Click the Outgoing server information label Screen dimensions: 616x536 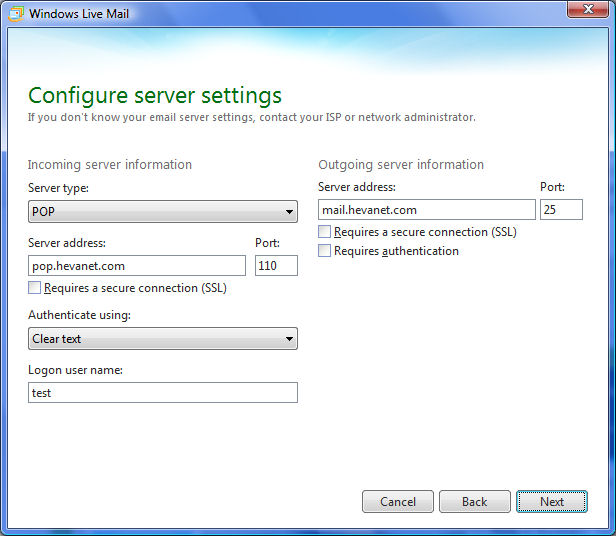coord(401,165)
